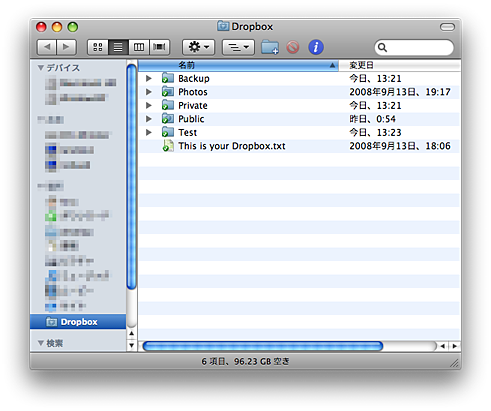Click the sidebar scroll down arrow

132,345
